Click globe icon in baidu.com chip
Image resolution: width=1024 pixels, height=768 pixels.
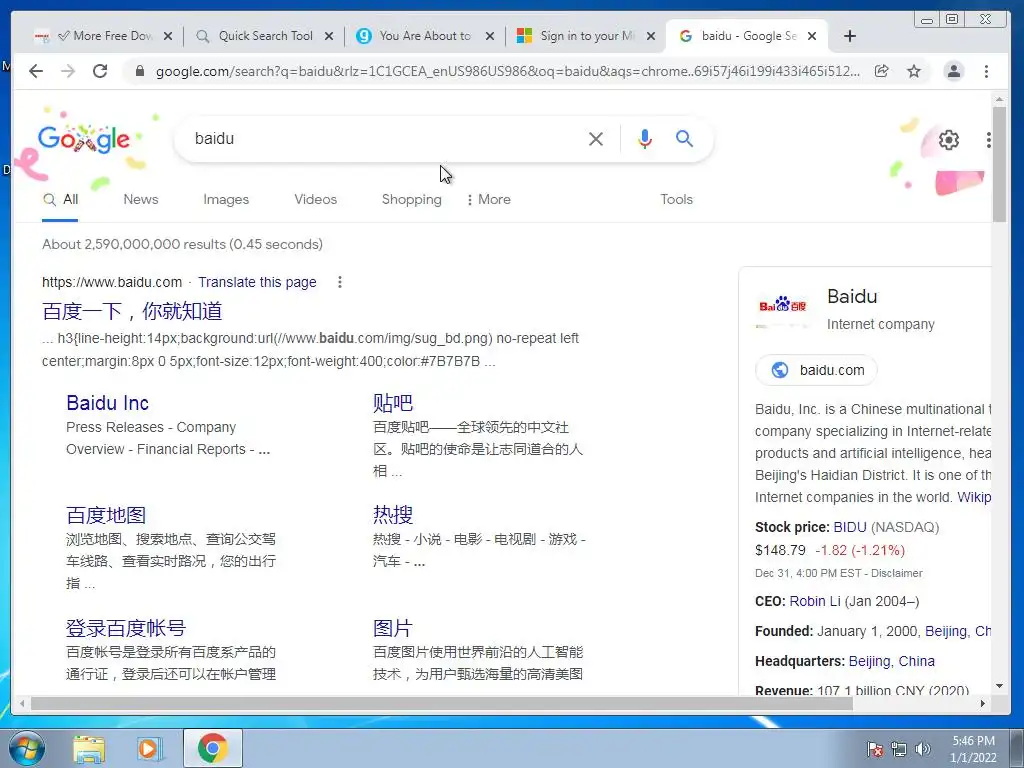coord(780,370)
